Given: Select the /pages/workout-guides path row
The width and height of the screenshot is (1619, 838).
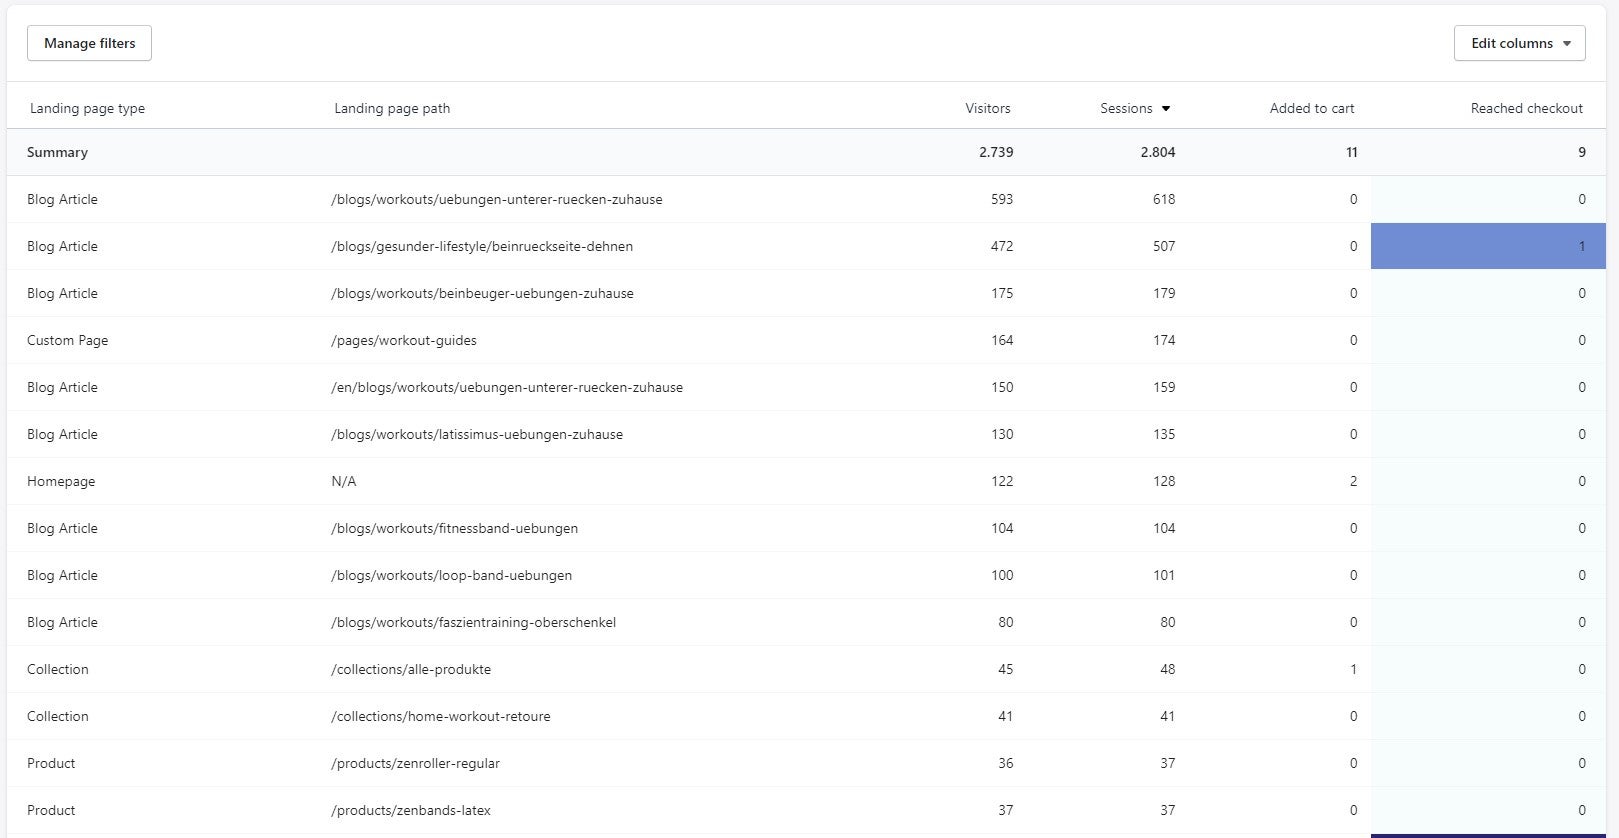Looking at the screenshot, I should (x=404, y=340).
